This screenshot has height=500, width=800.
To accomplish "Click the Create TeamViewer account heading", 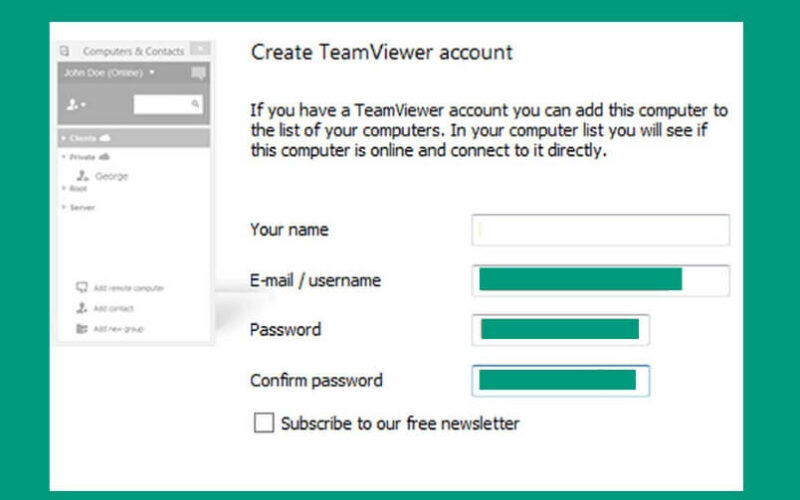I will (382, 52).
